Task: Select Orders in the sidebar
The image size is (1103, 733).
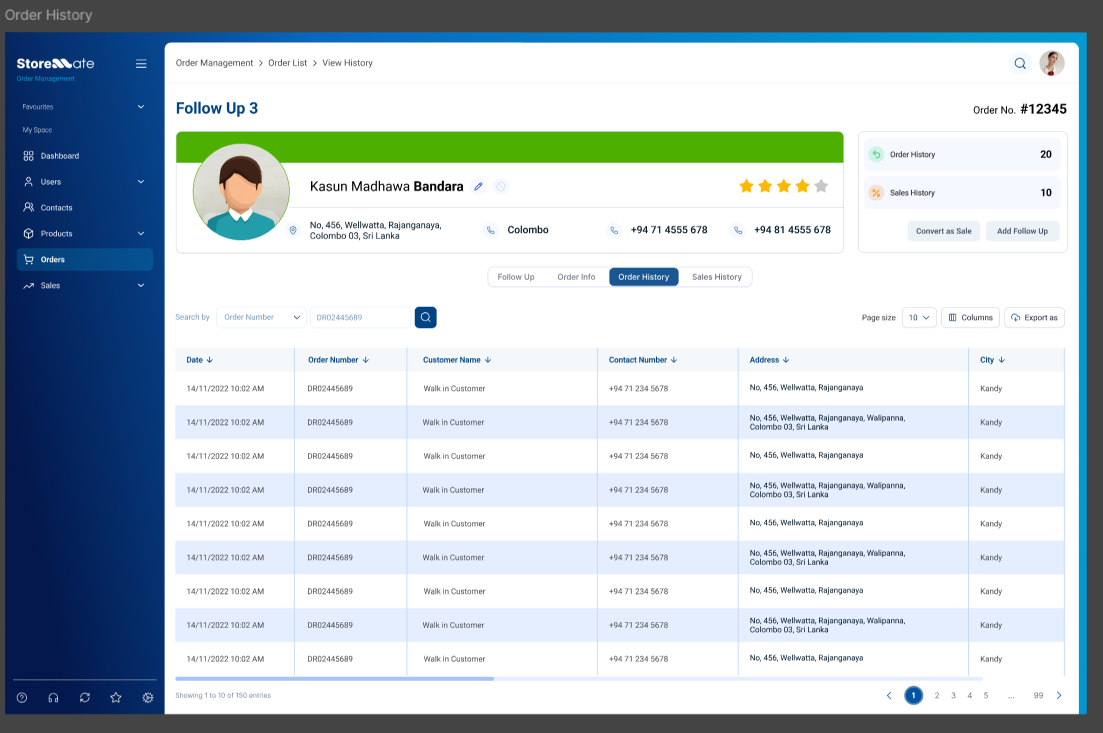Action: 84,260
